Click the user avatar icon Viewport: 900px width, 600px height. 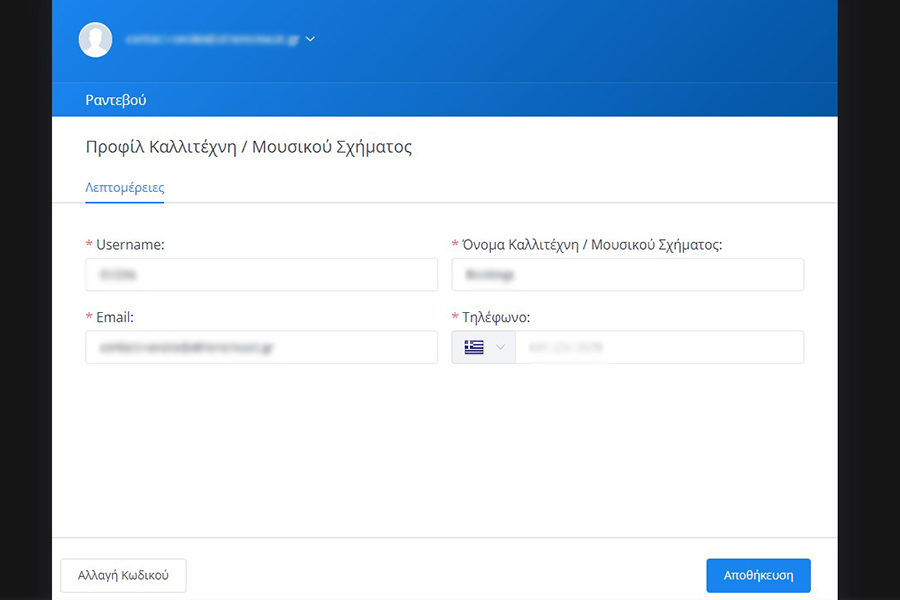tap(95, 40)
